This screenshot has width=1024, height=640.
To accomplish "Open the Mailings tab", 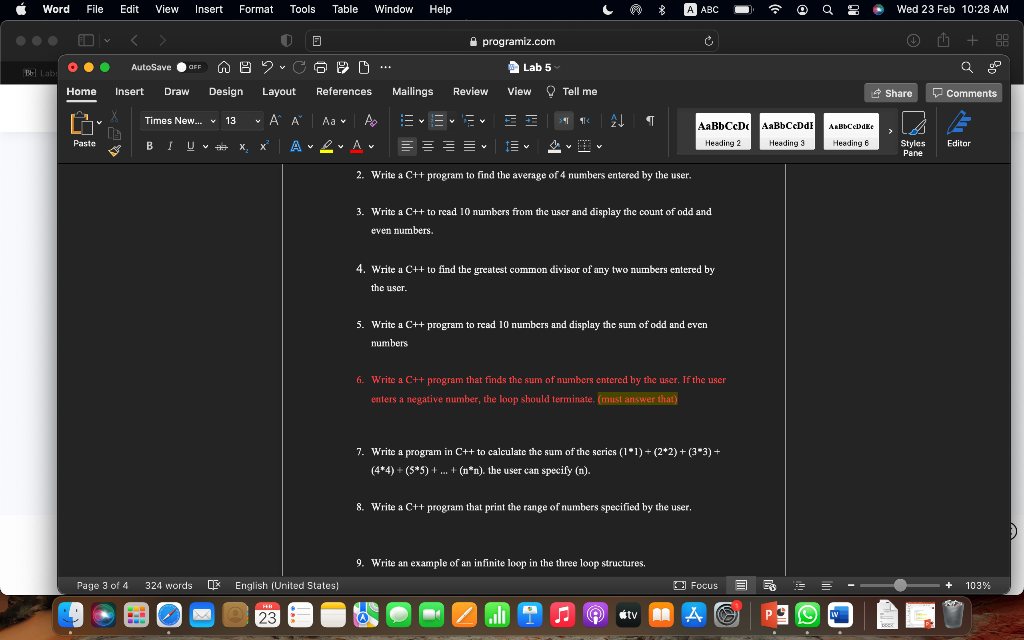I will click(412, 91).
